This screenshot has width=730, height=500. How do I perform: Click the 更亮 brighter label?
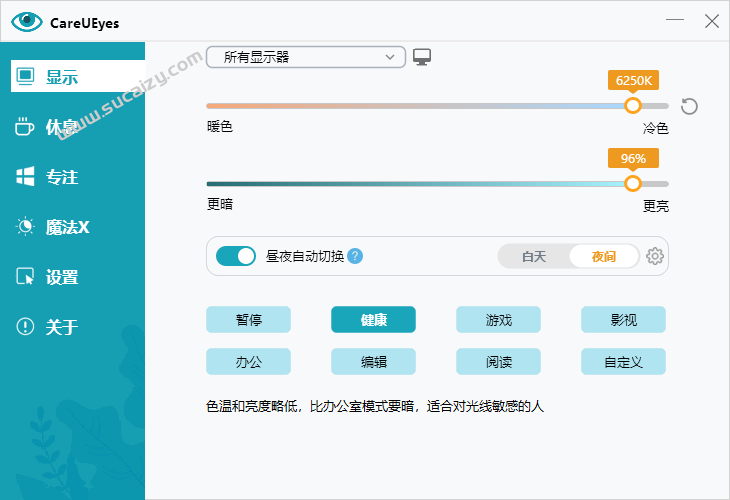coord(656,205)
